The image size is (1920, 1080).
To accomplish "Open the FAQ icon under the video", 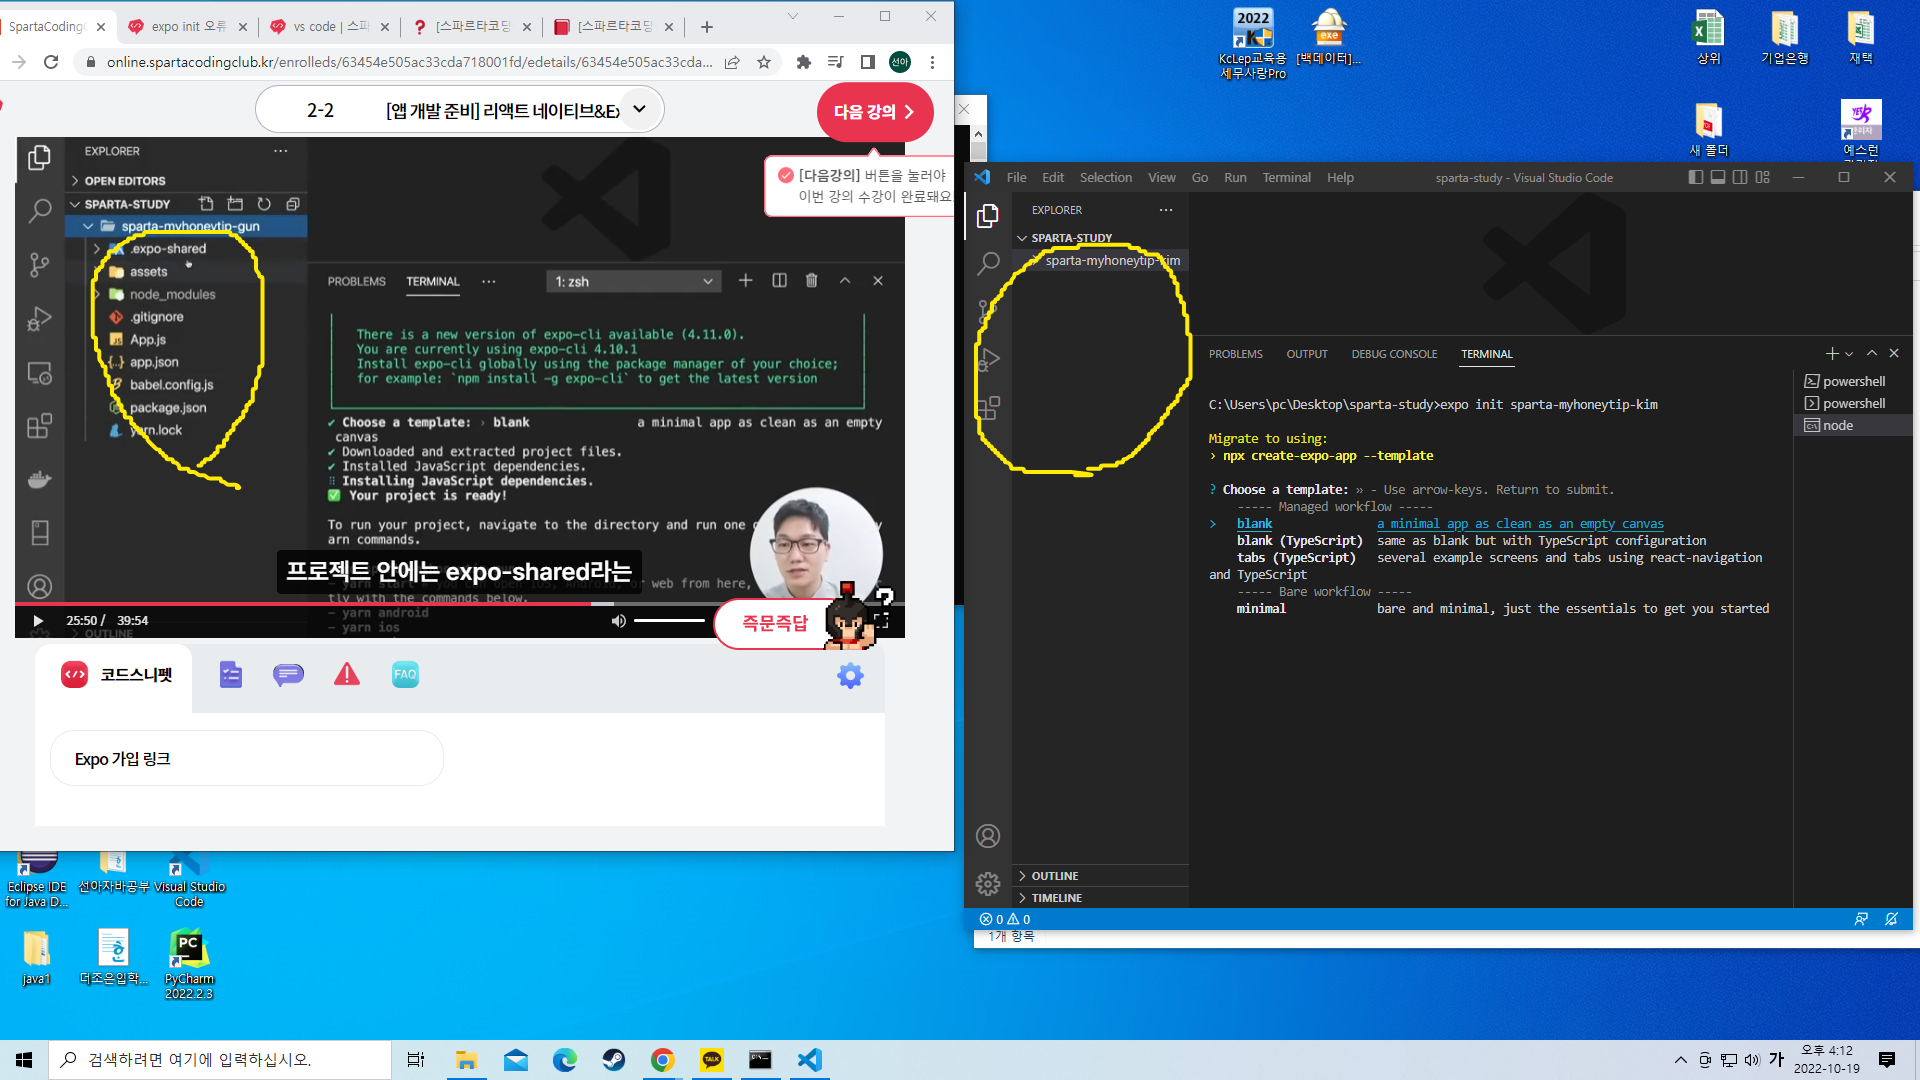I will pos(405,675).
